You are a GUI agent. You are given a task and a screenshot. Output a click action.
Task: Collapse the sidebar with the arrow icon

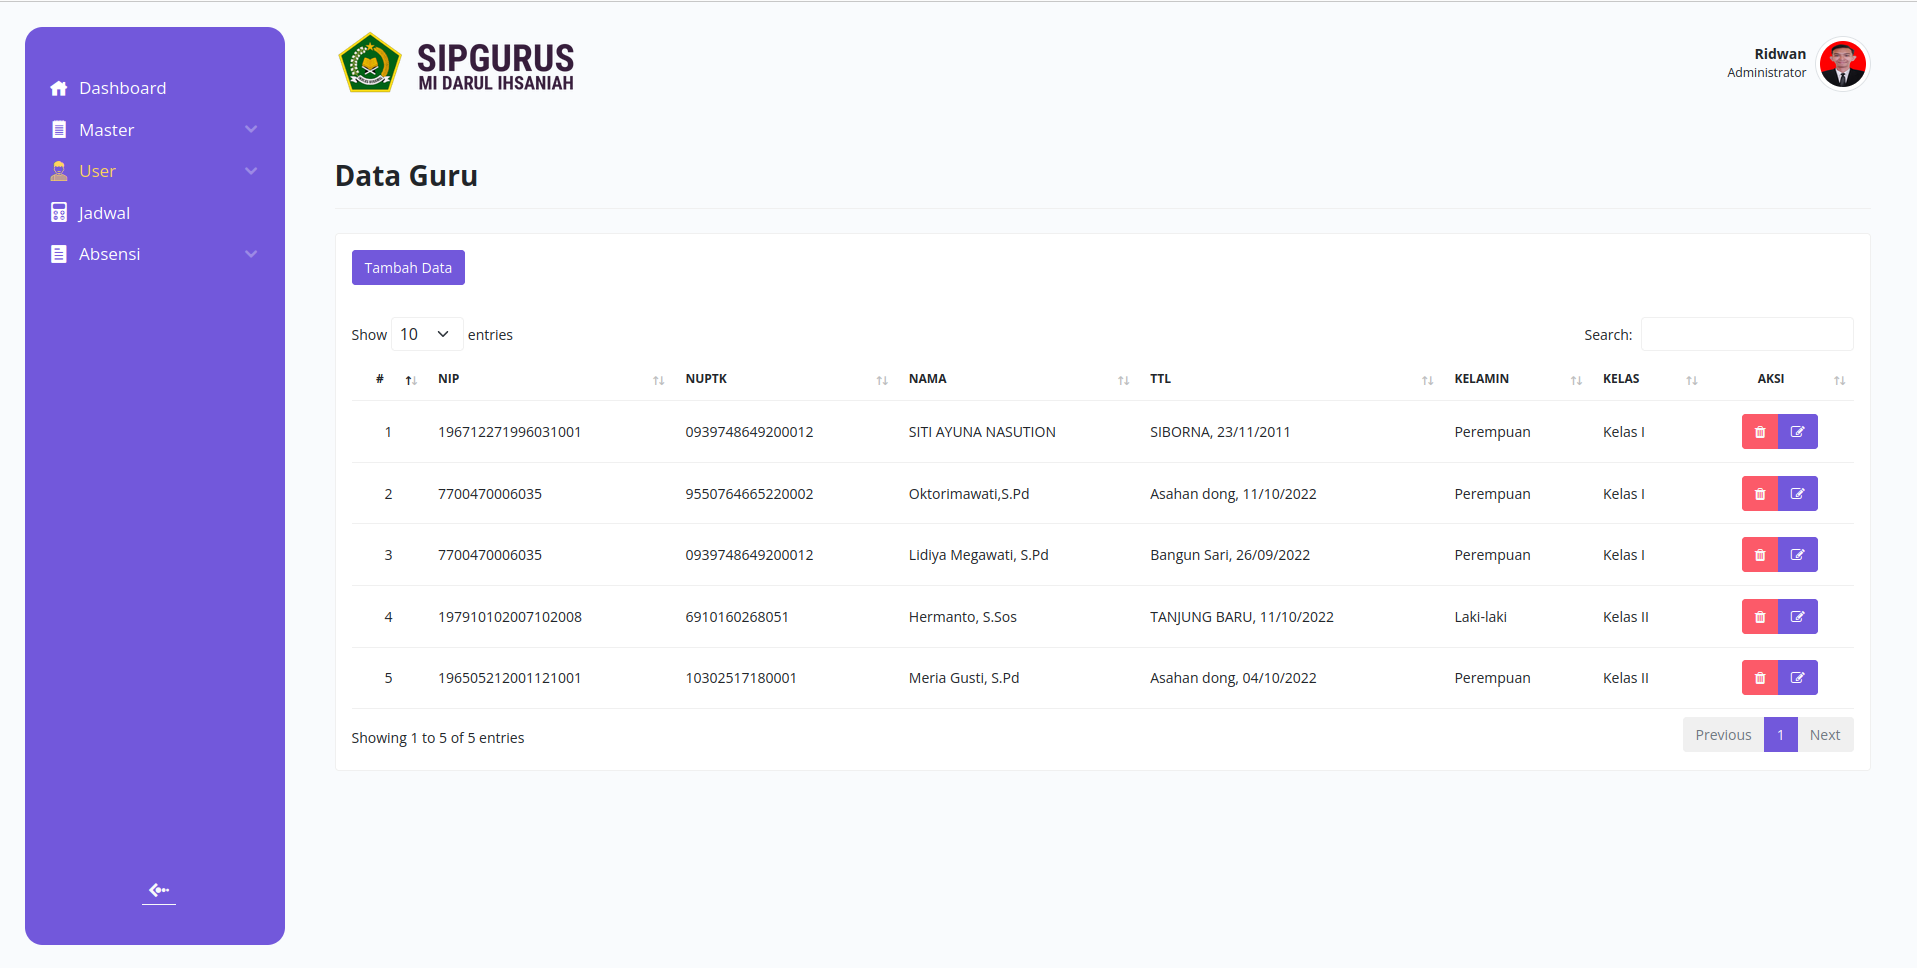click(159, 890)
